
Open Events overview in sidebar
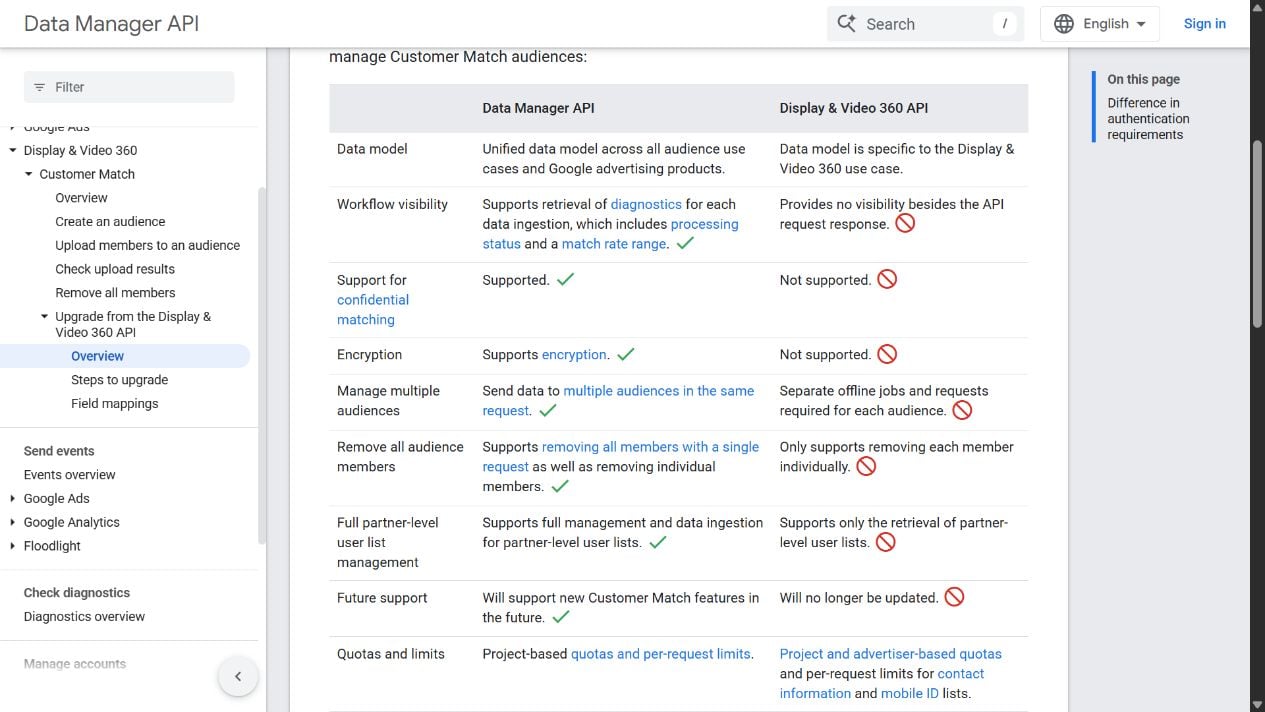[69, 475]
